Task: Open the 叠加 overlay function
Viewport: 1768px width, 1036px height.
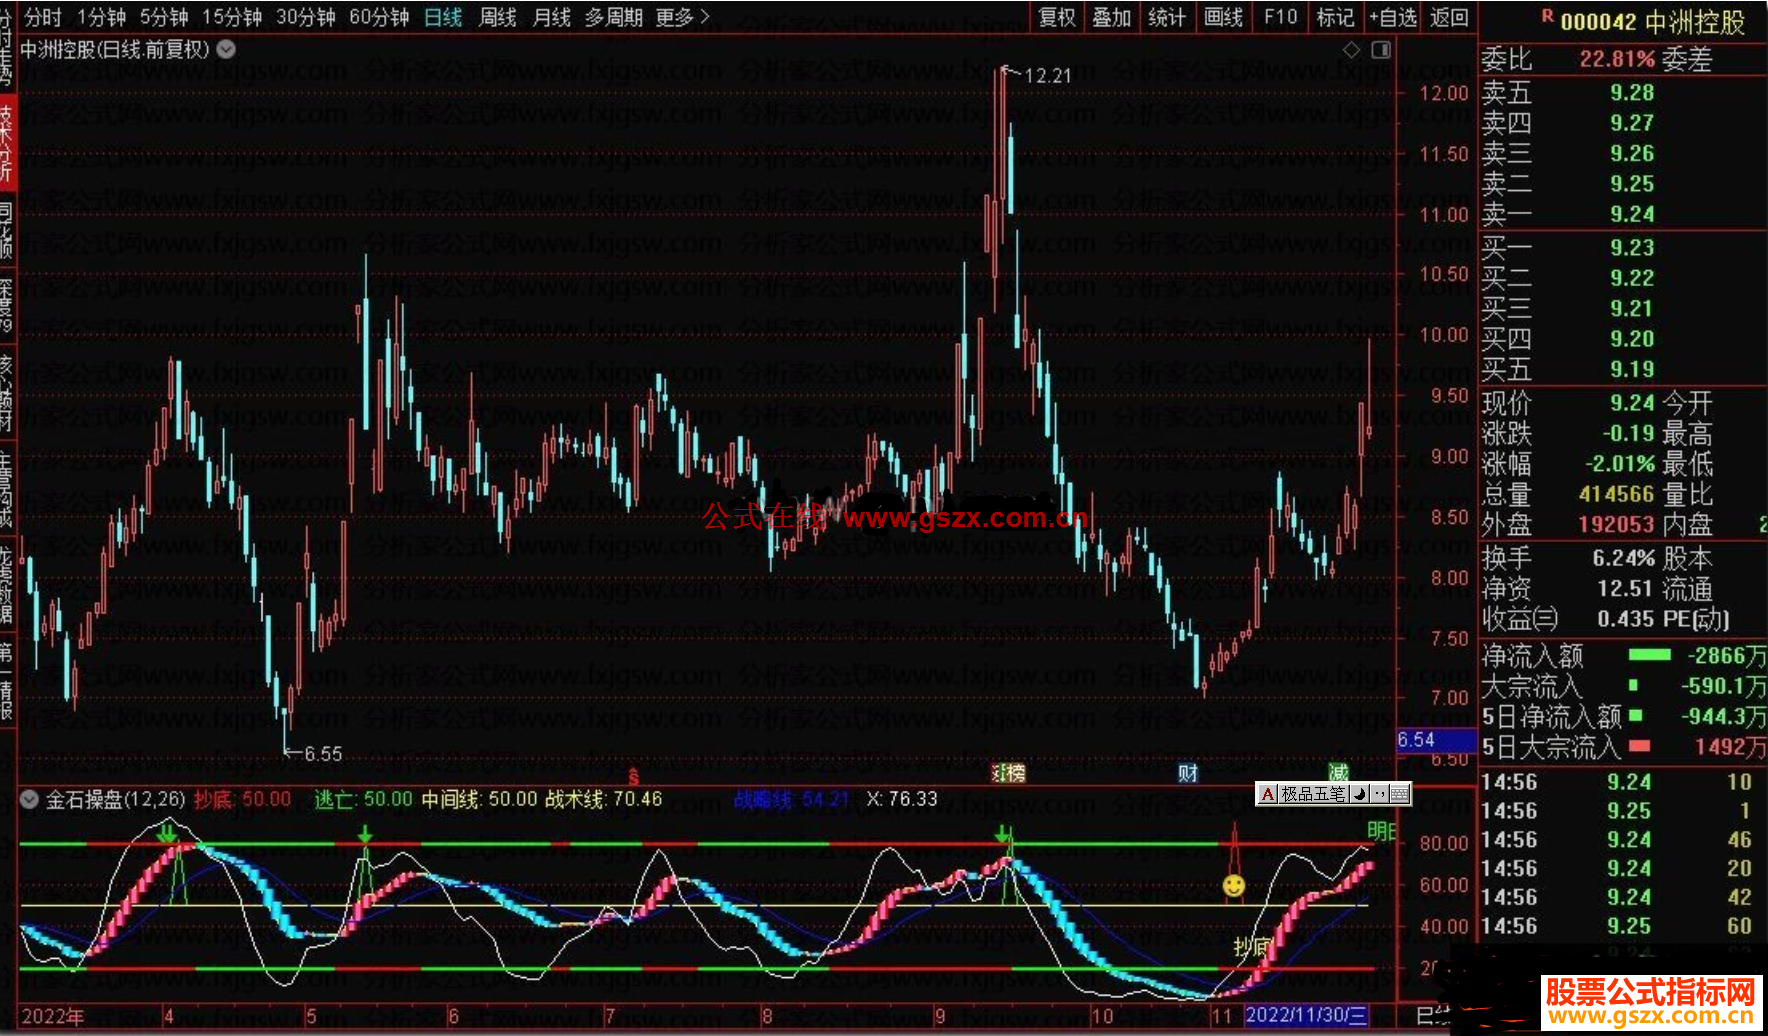Action: 1111,17
